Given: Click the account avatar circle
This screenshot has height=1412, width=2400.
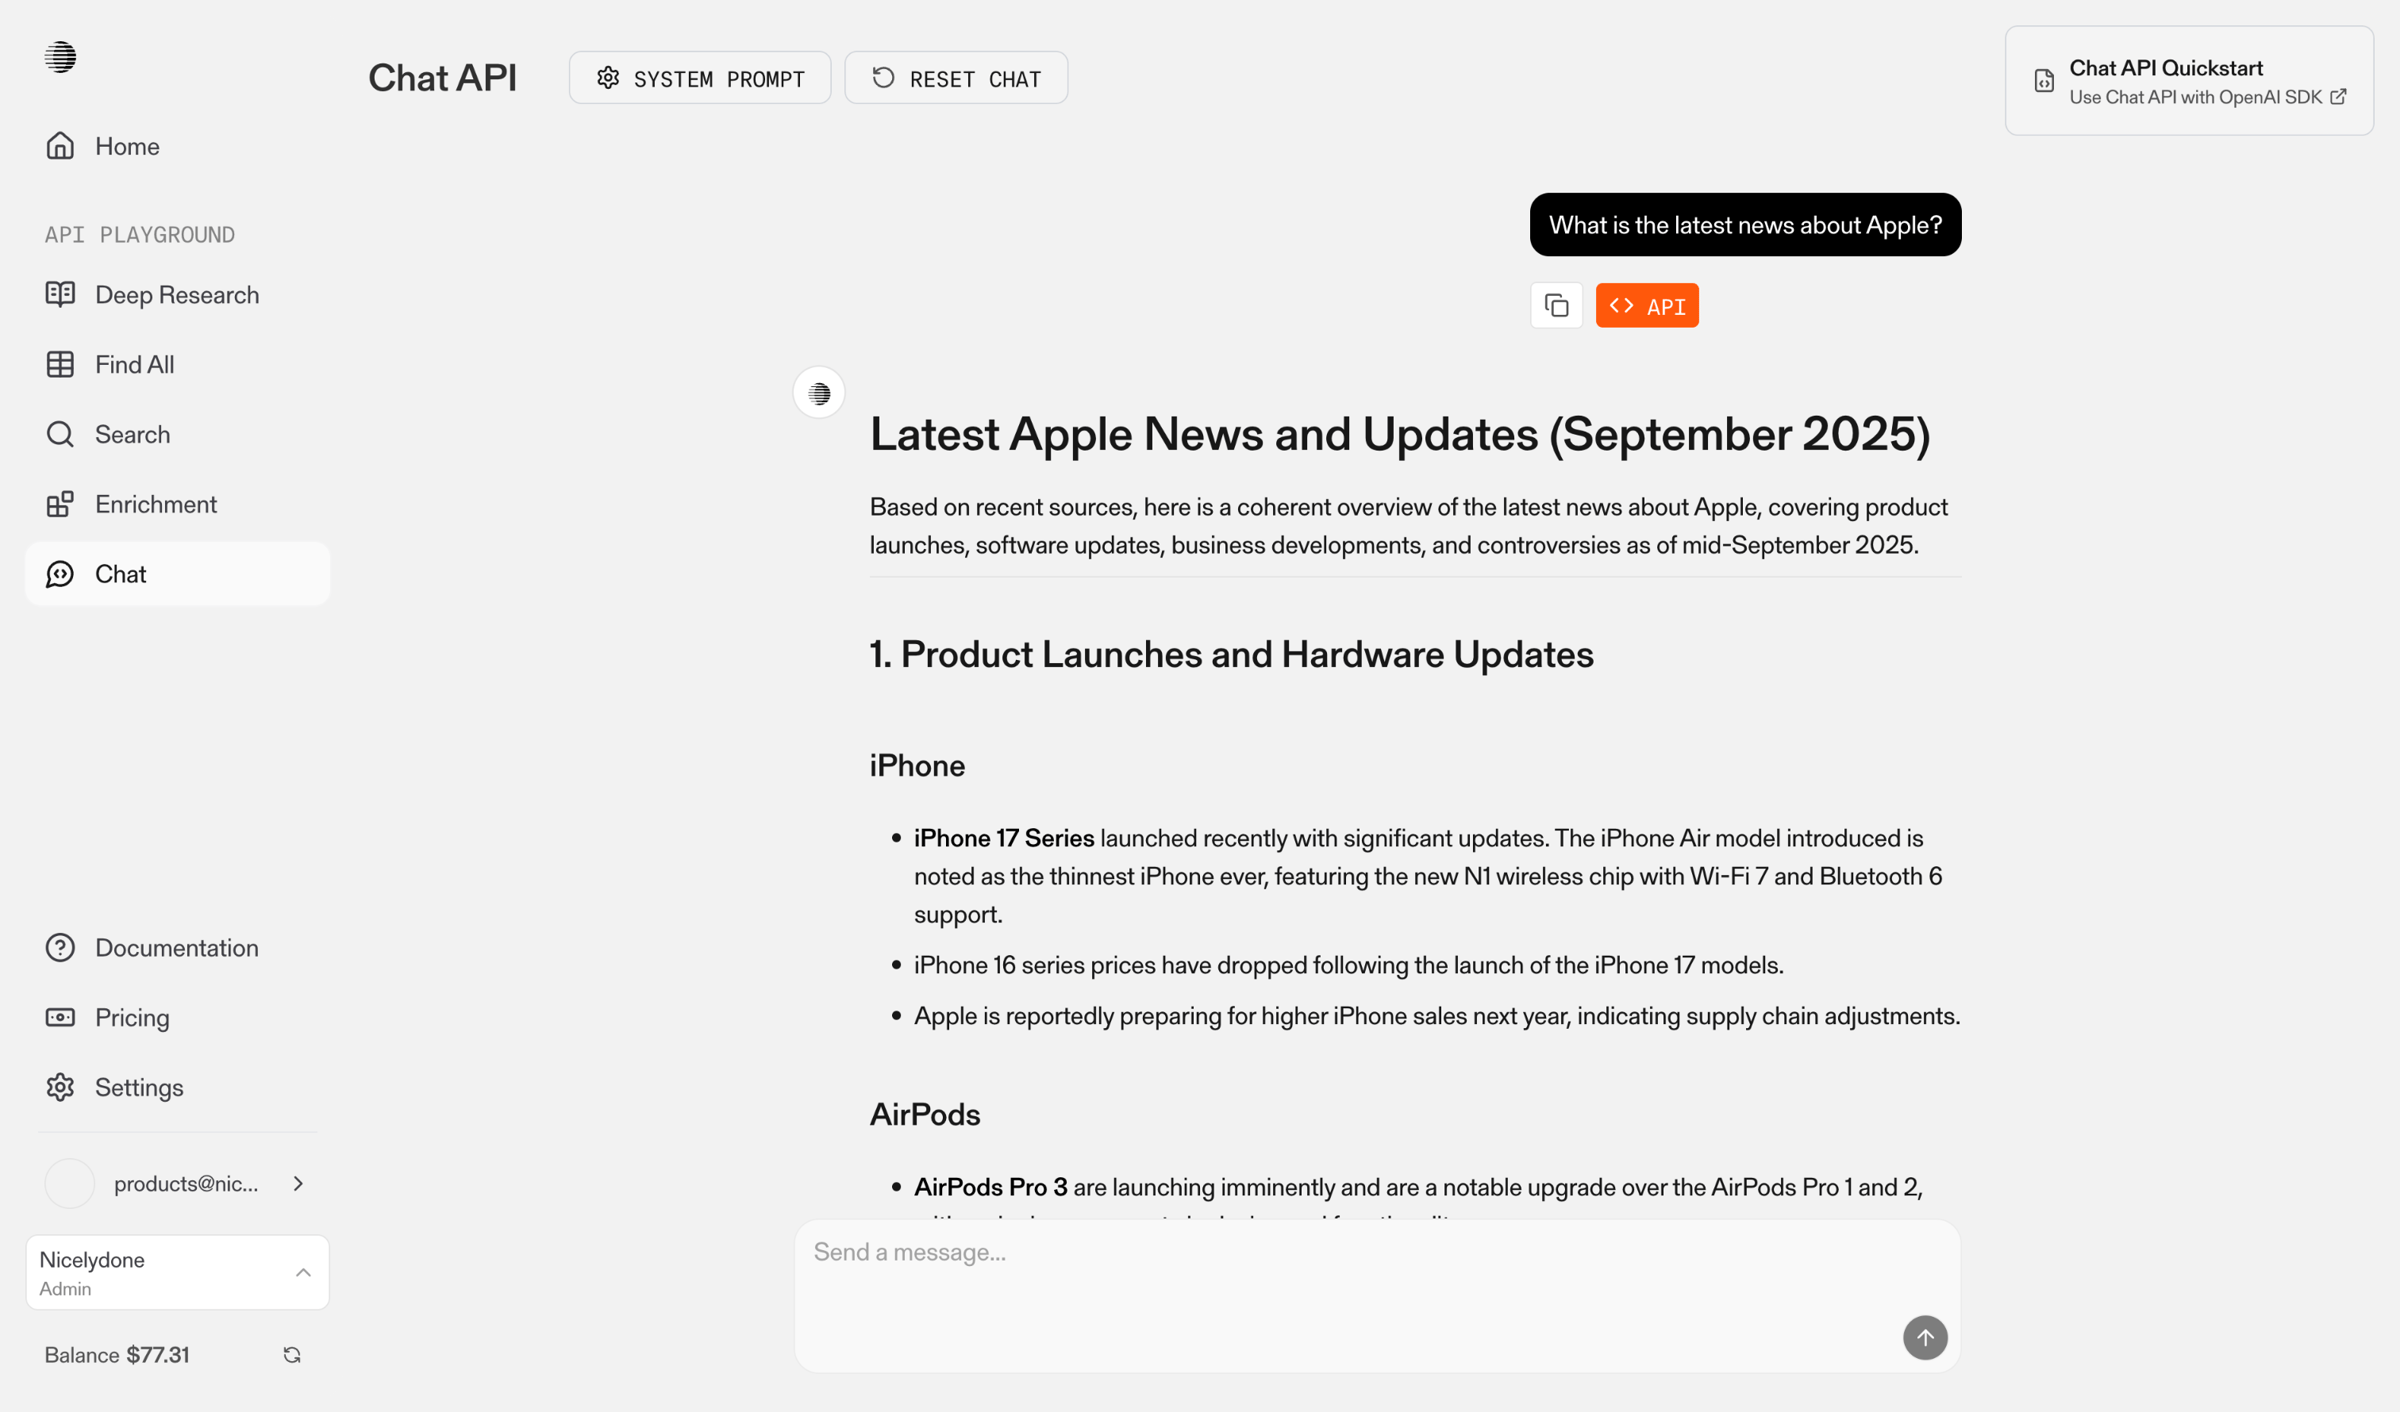Looking at the screenshot, I should coord(69,1184).
